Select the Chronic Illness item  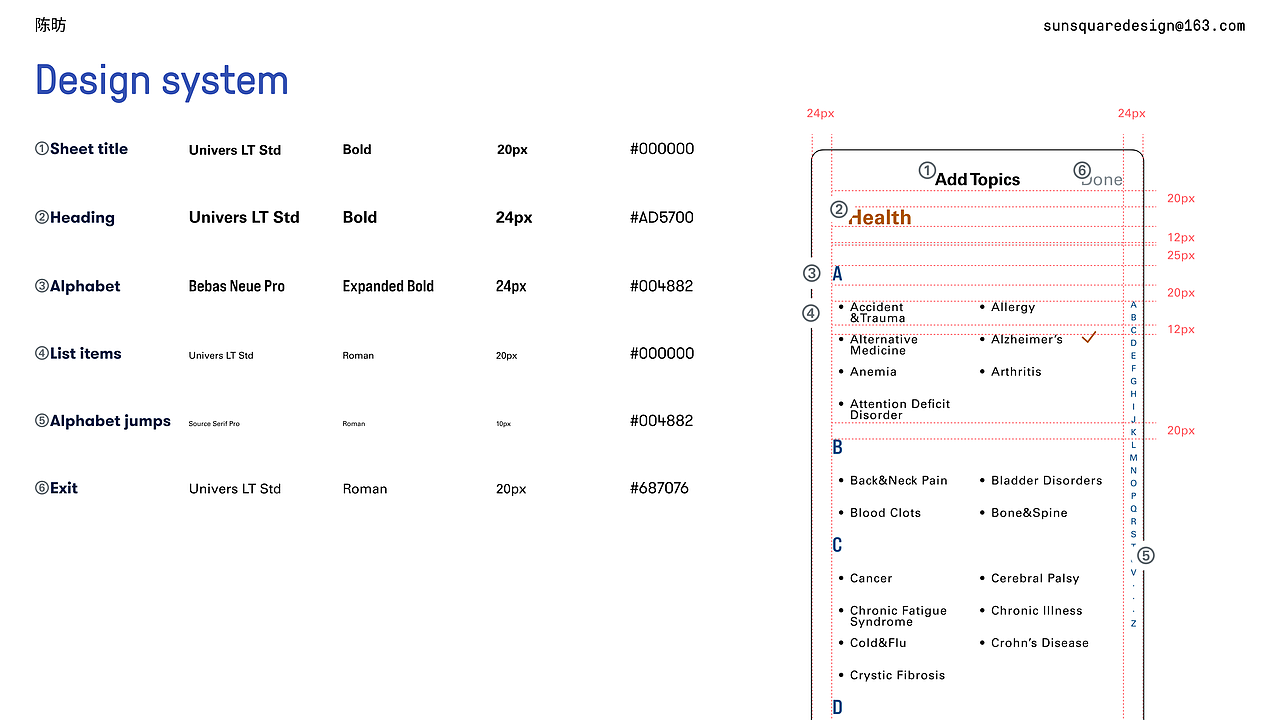click(1037, 610)
